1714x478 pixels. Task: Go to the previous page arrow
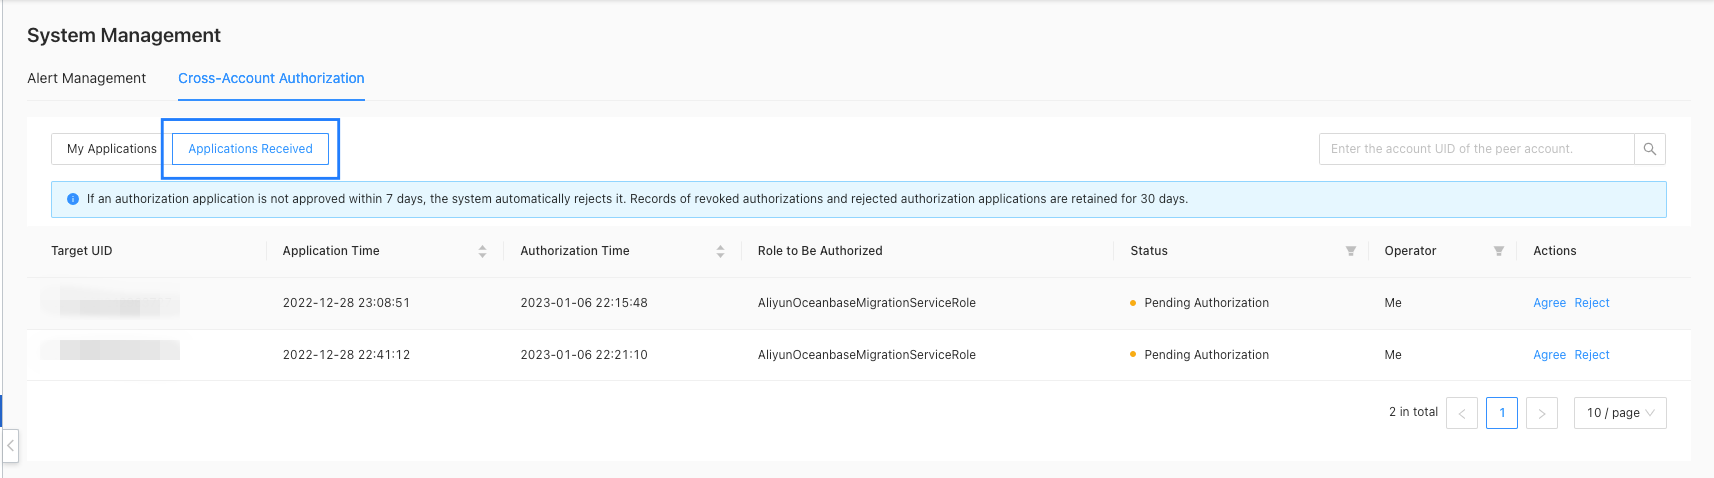(1462, 413)
